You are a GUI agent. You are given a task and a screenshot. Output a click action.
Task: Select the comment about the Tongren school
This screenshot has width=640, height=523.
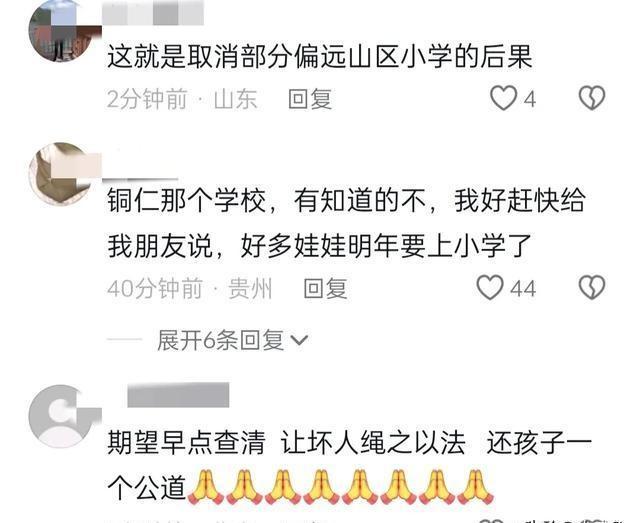(347, 223)
